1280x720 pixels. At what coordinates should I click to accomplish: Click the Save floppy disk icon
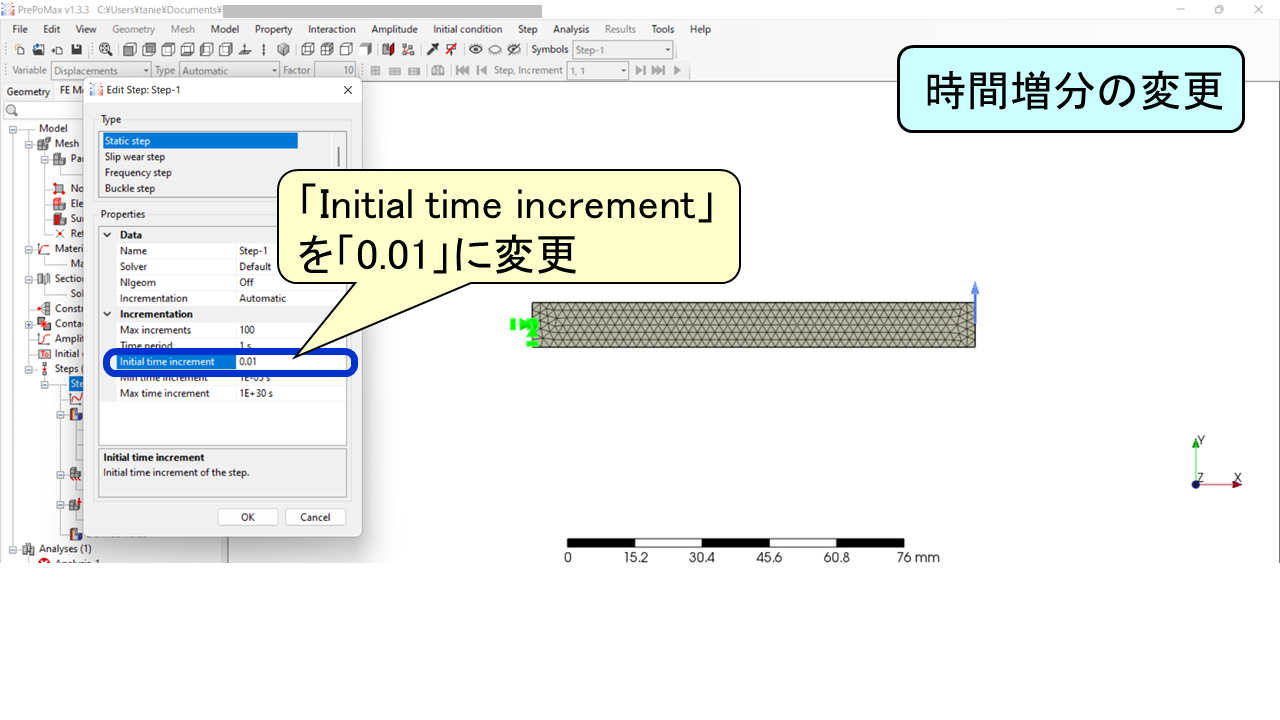(x=76, y=49)
